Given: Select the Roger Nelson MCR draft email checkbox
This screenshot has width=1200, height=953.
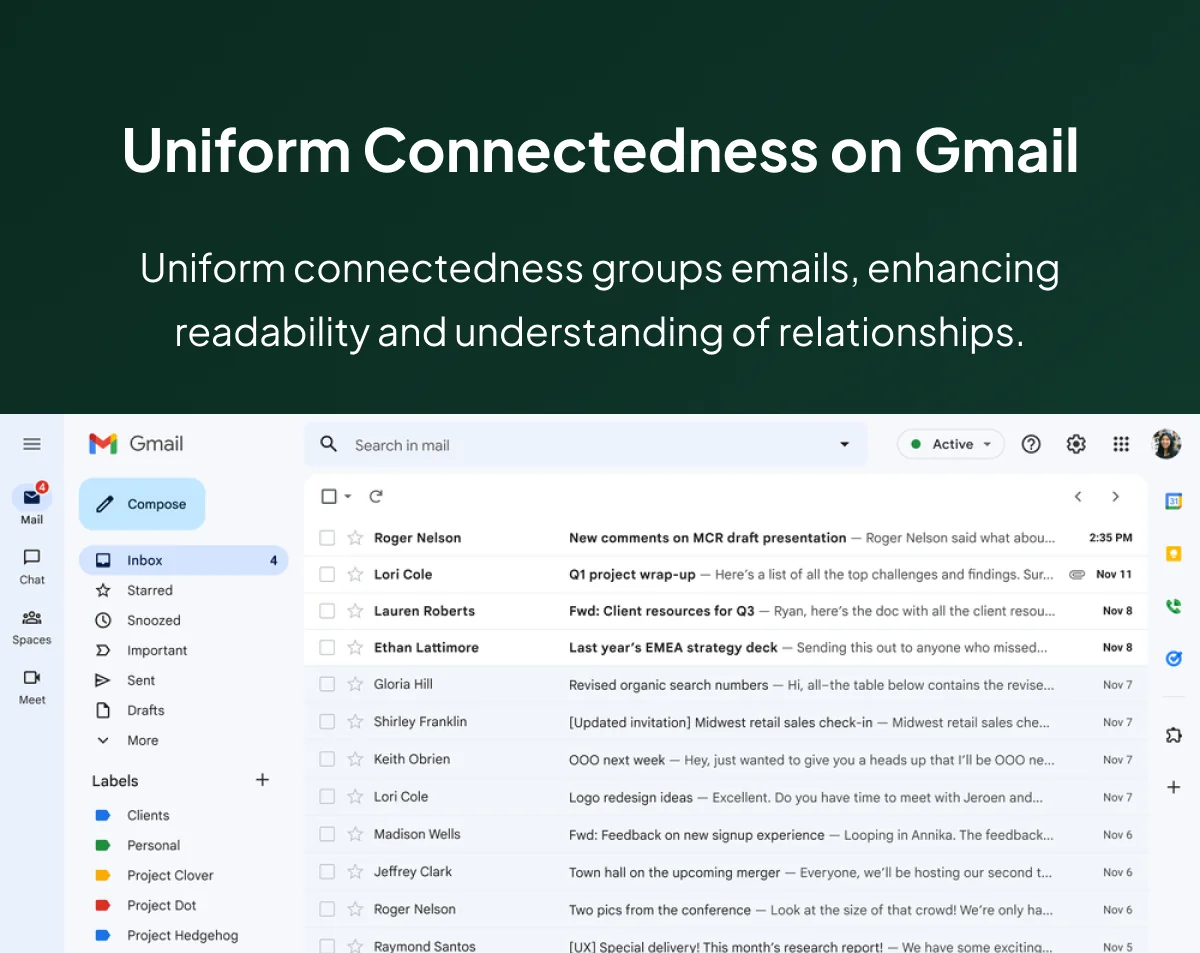Looking at the screenshot, I should 327,538.
